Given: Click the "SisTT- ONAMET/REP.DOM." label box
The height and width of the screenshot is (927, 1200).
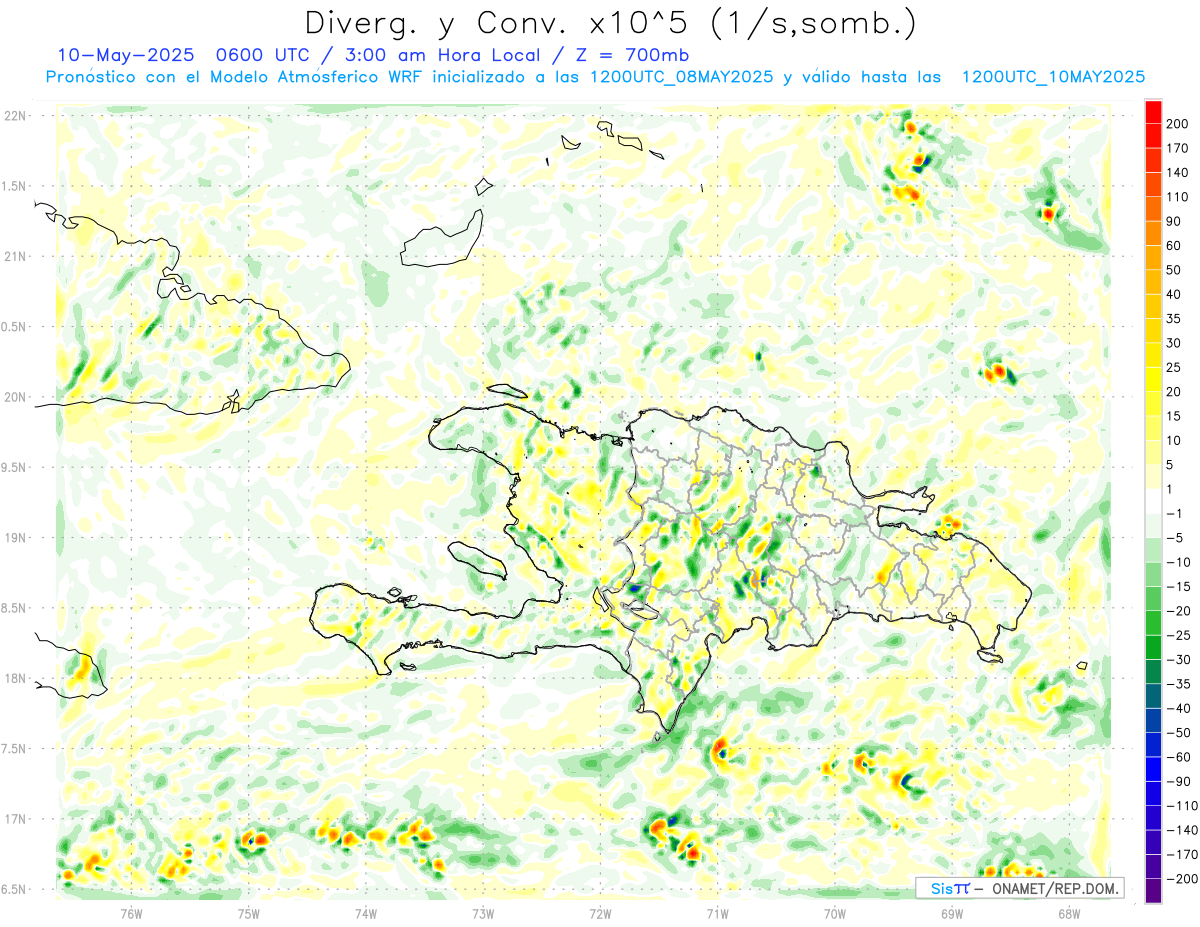Looking at the screenshot, I should 1020,888.
